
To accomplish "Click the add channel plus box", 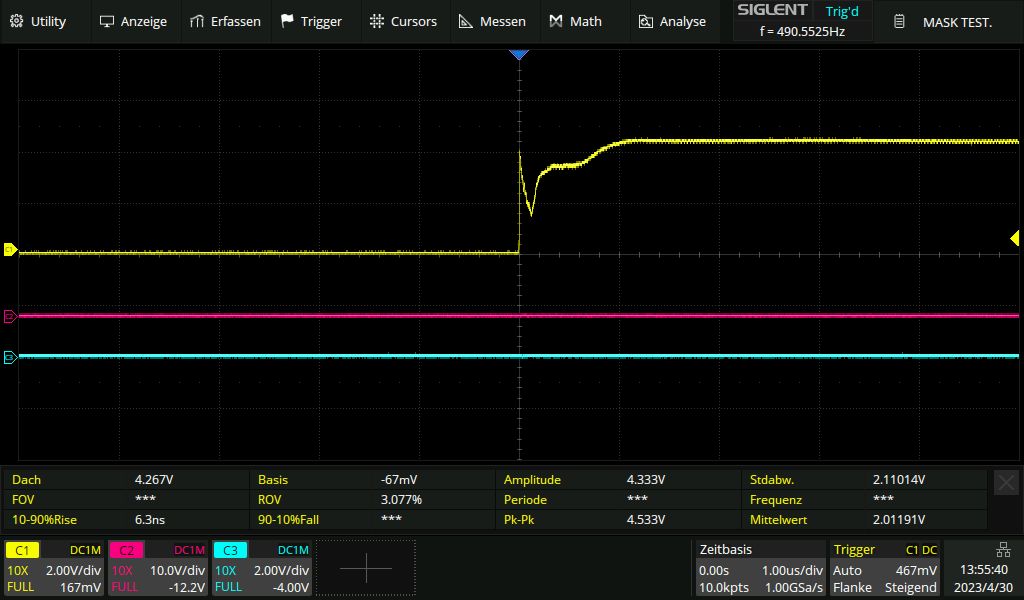I will [x=366, y=568].
